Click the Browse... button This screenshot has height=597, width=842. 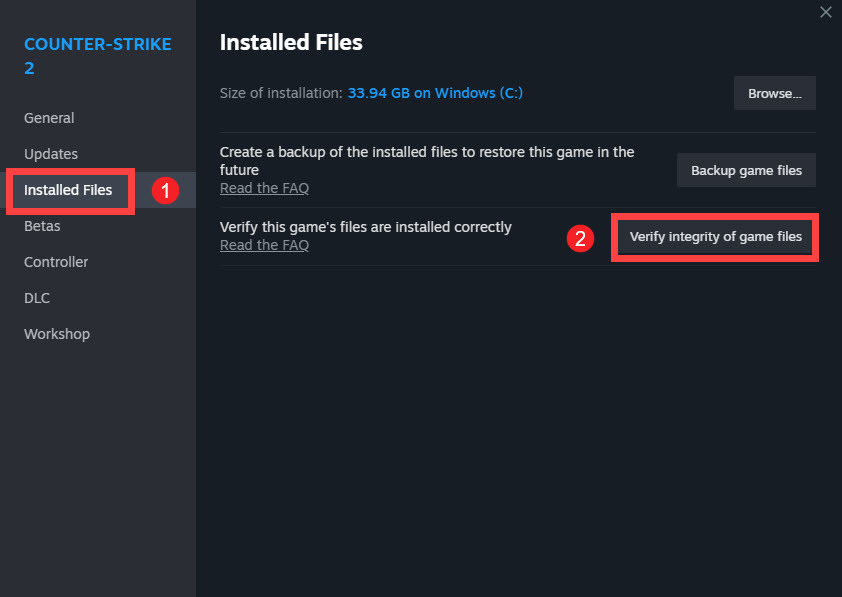click(x=775, y=93)
